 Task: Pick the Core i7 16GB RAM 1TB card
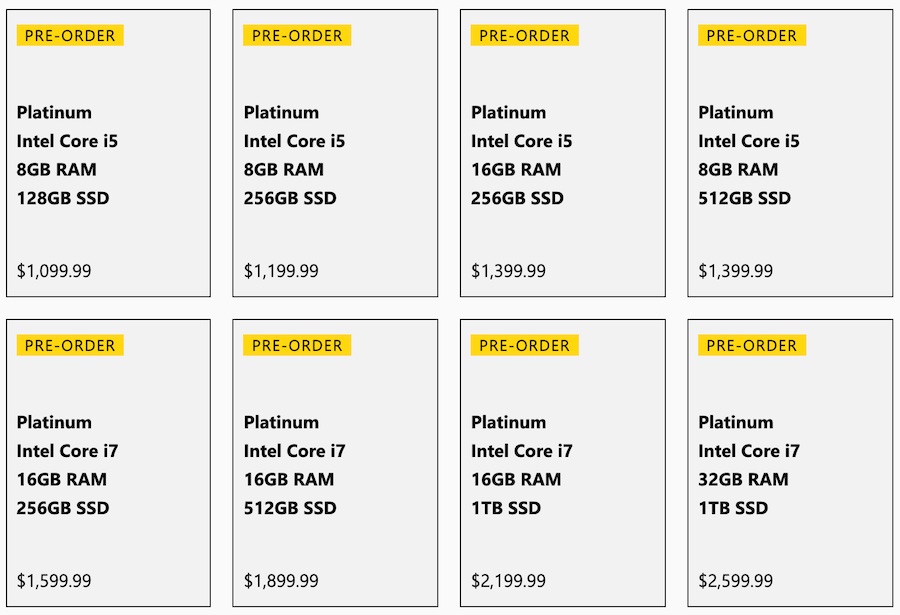tap(562, 465)
